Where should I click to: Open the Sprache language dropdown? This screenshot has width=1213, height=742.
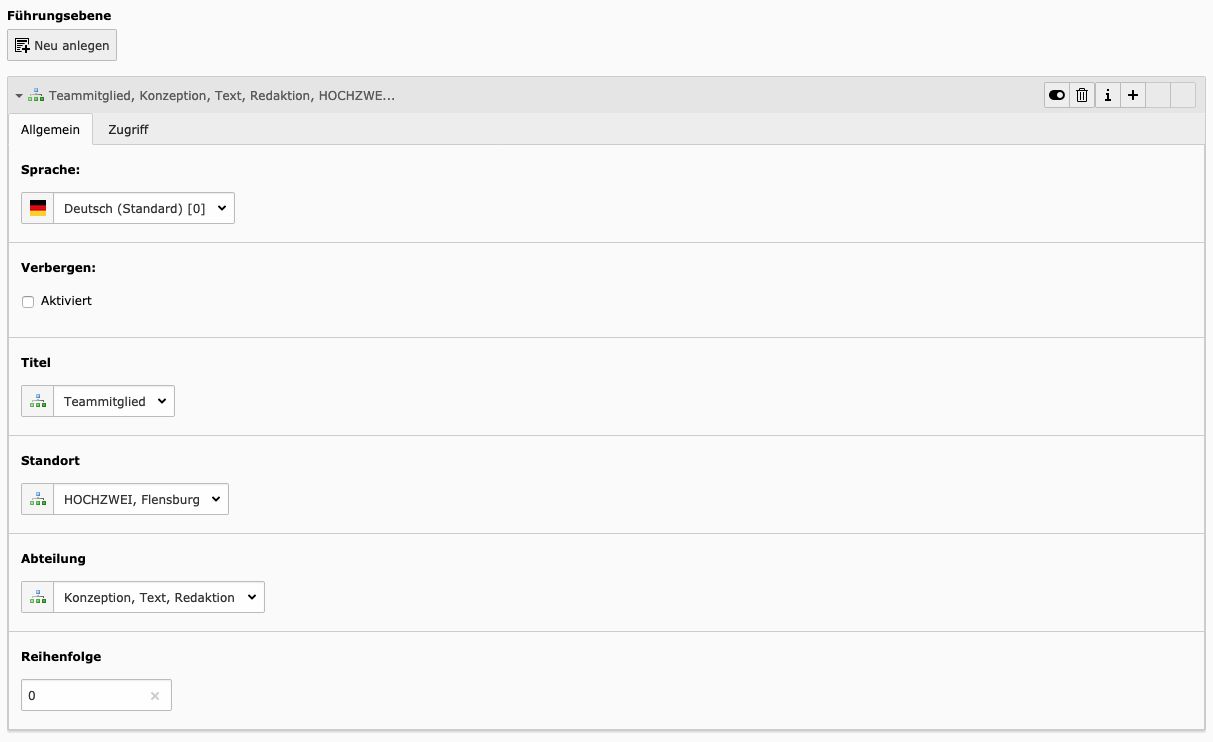(144, 208)
